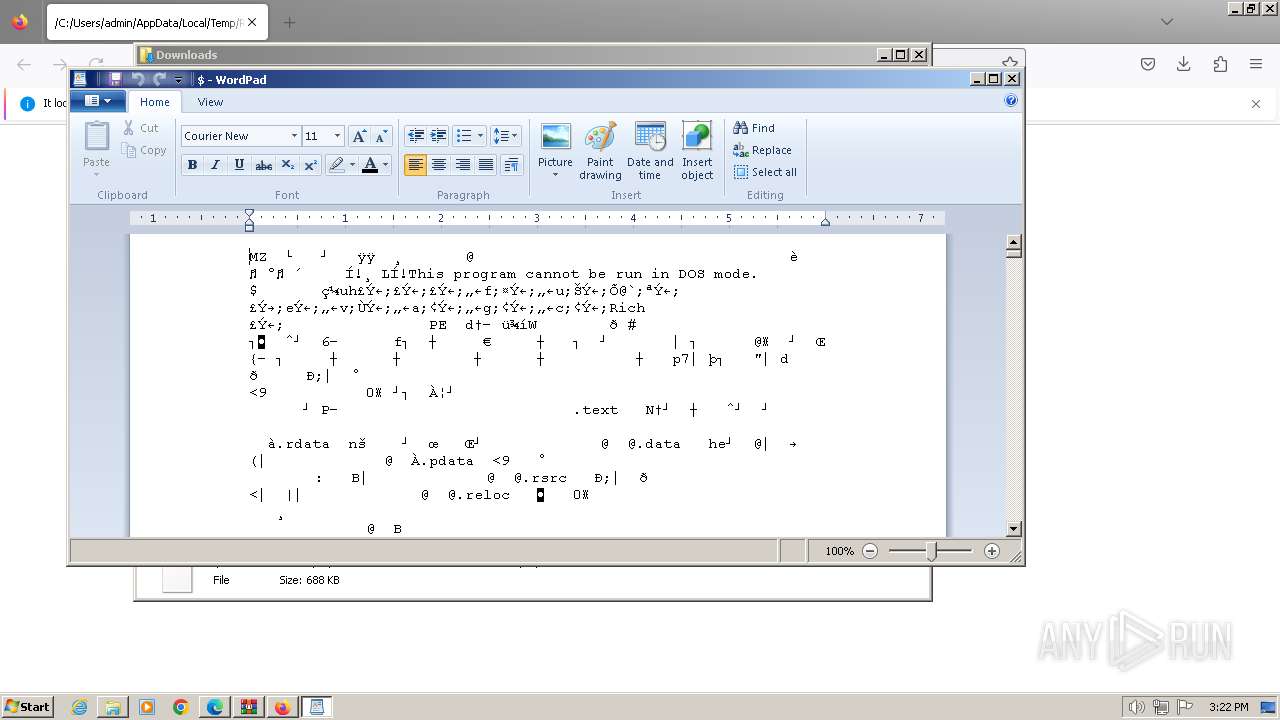Open Customize Quick Access Toolbar dropdown

point(178,79)
